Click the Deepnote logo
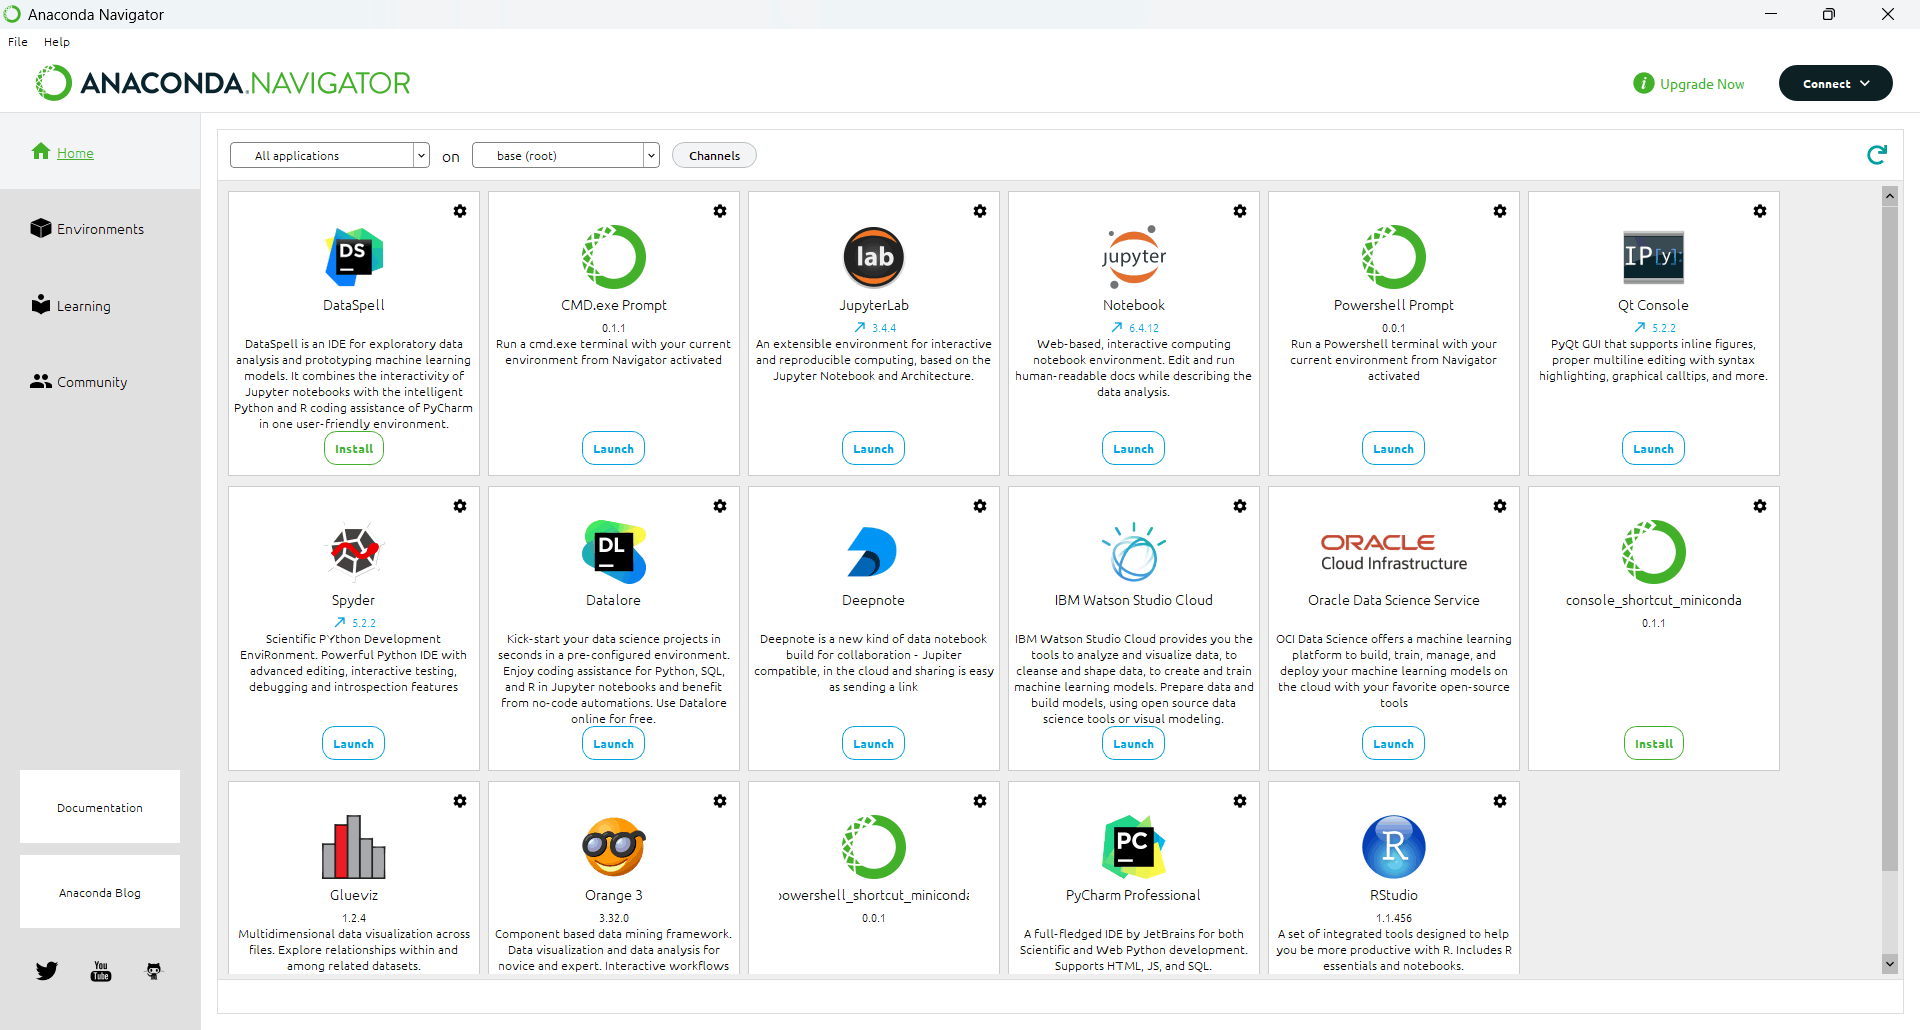The height and width of the screenshot is (1030, 1920). [x=872, y=552]
